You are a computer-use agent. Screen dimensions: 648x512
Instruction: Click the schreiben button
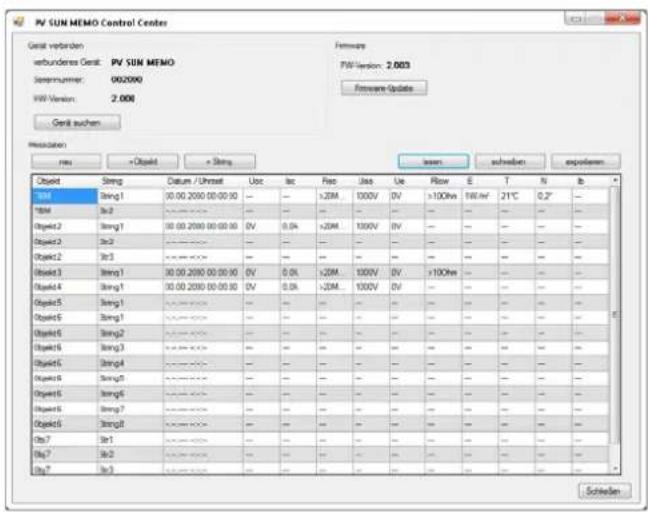[510, 162]
